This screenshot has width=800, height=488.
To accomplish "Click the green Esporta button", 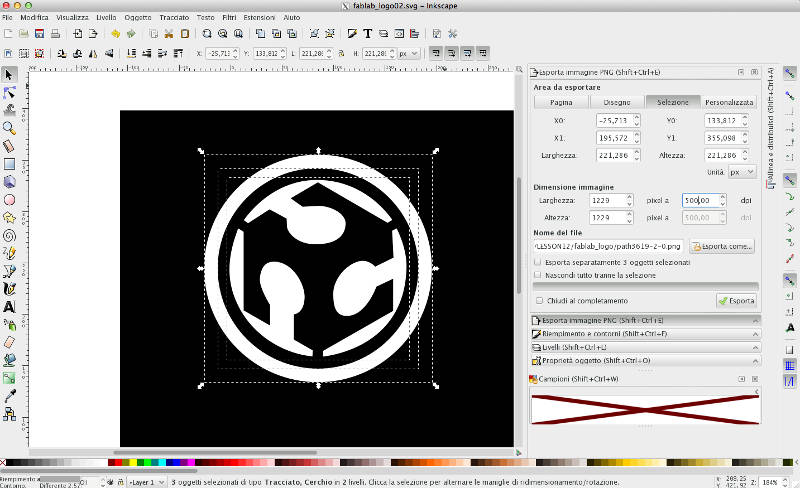I will point(736,301).
